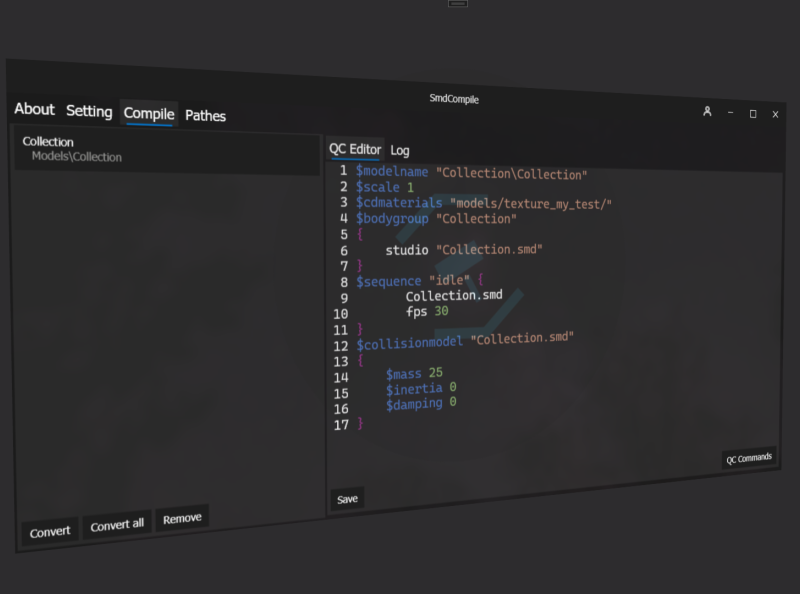Image resolution: width=800 pixels, height=594 pixels.
Task: Remove the selected model
Action: 182,518
